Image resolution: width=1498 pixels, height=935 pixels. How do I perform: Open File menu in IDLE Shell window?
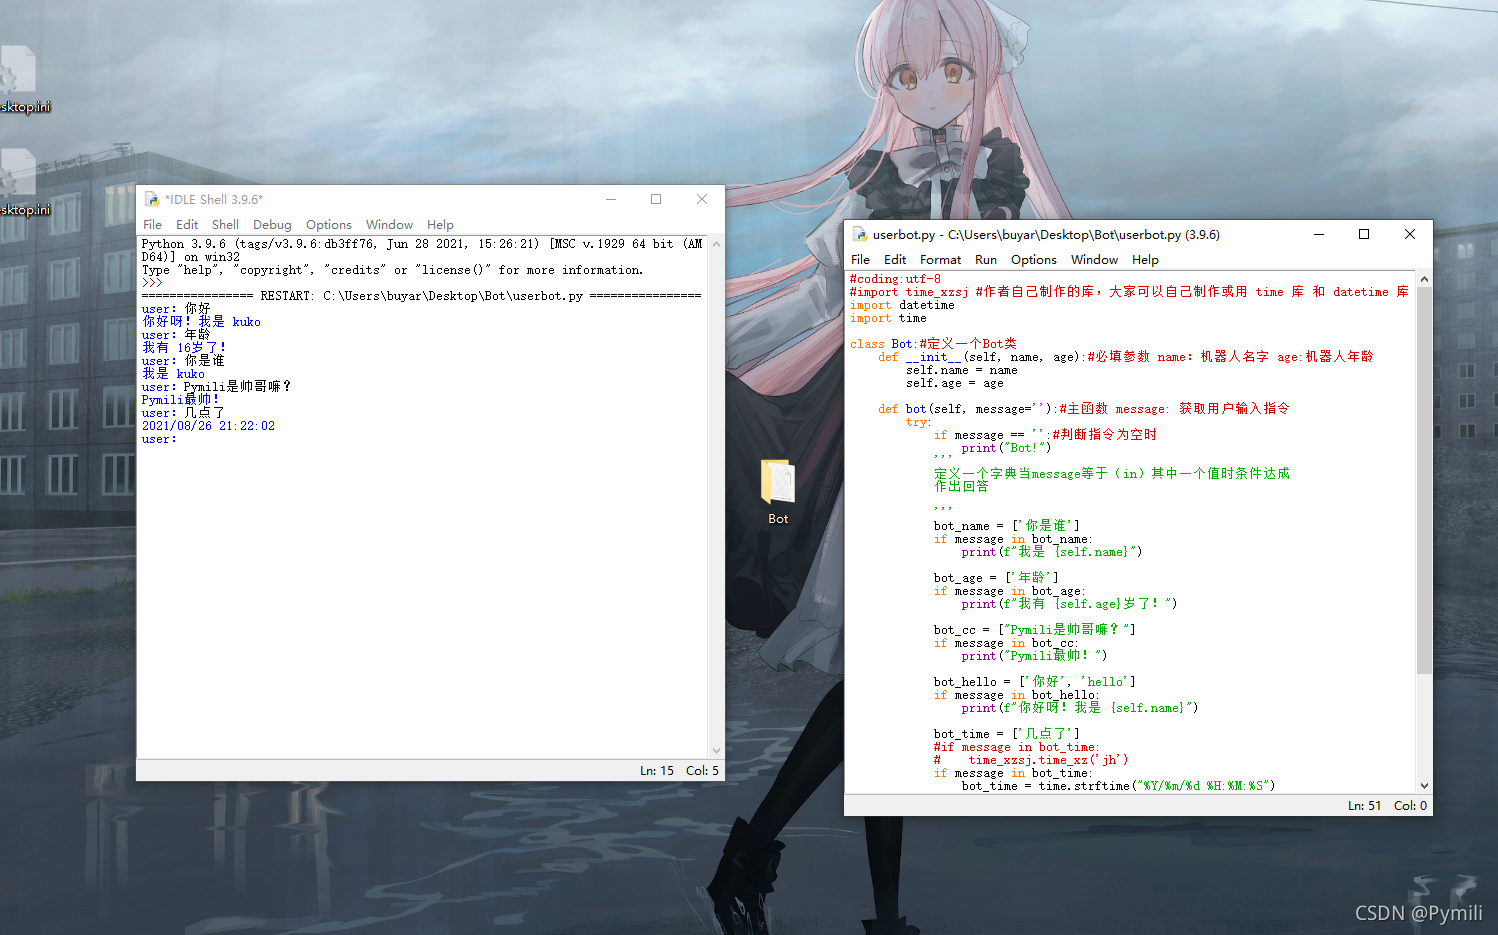(x=152, y=225)
